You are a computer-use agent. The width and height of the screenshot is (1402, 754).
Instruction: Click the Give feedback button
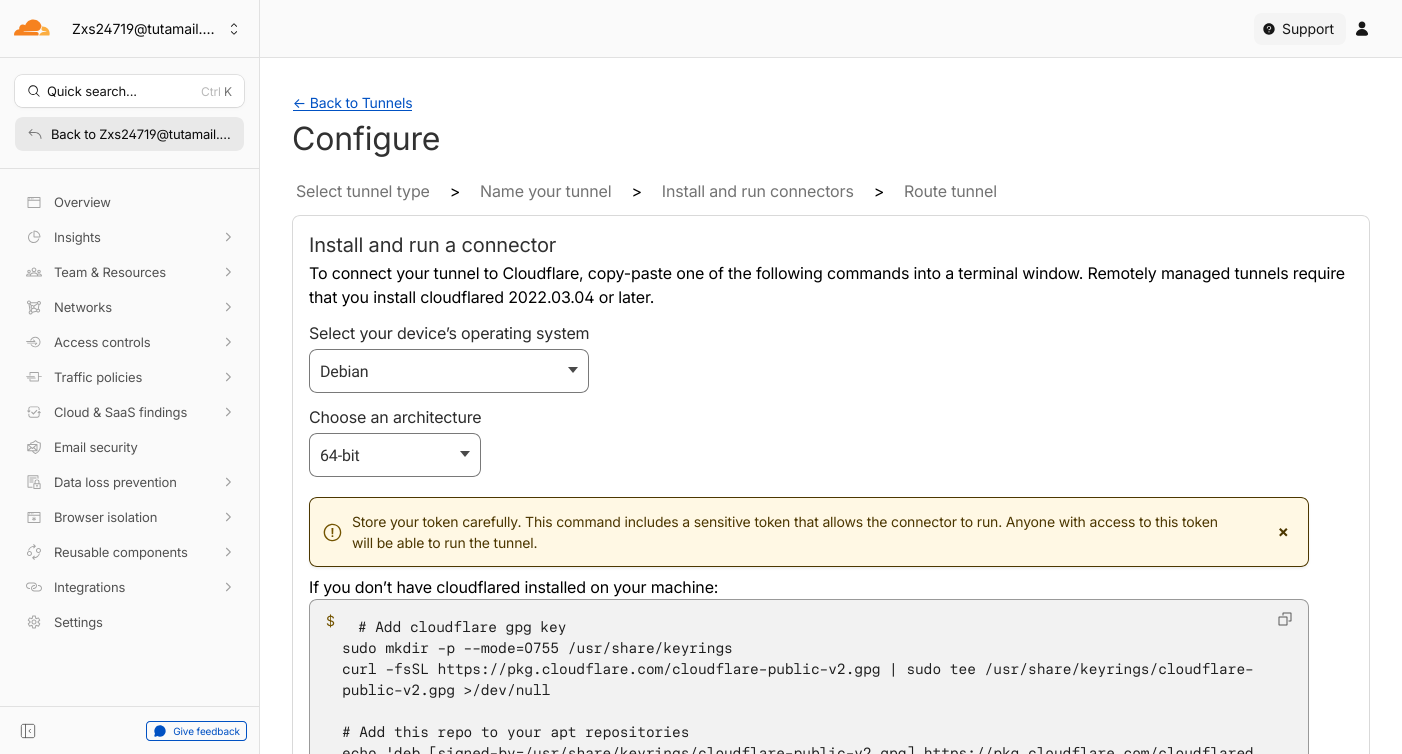[197, 731]
